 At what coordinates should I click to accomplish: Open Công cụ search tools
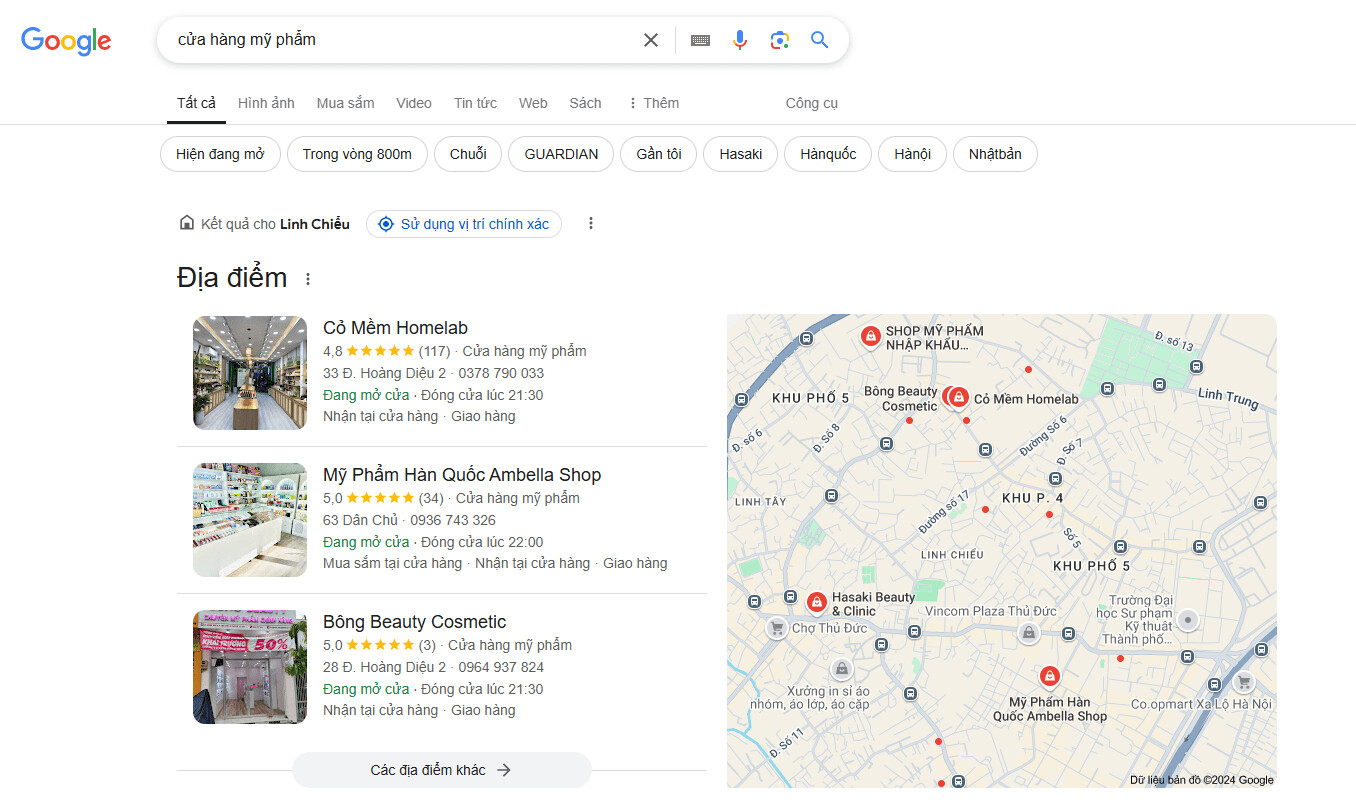[x=811, y=103]
